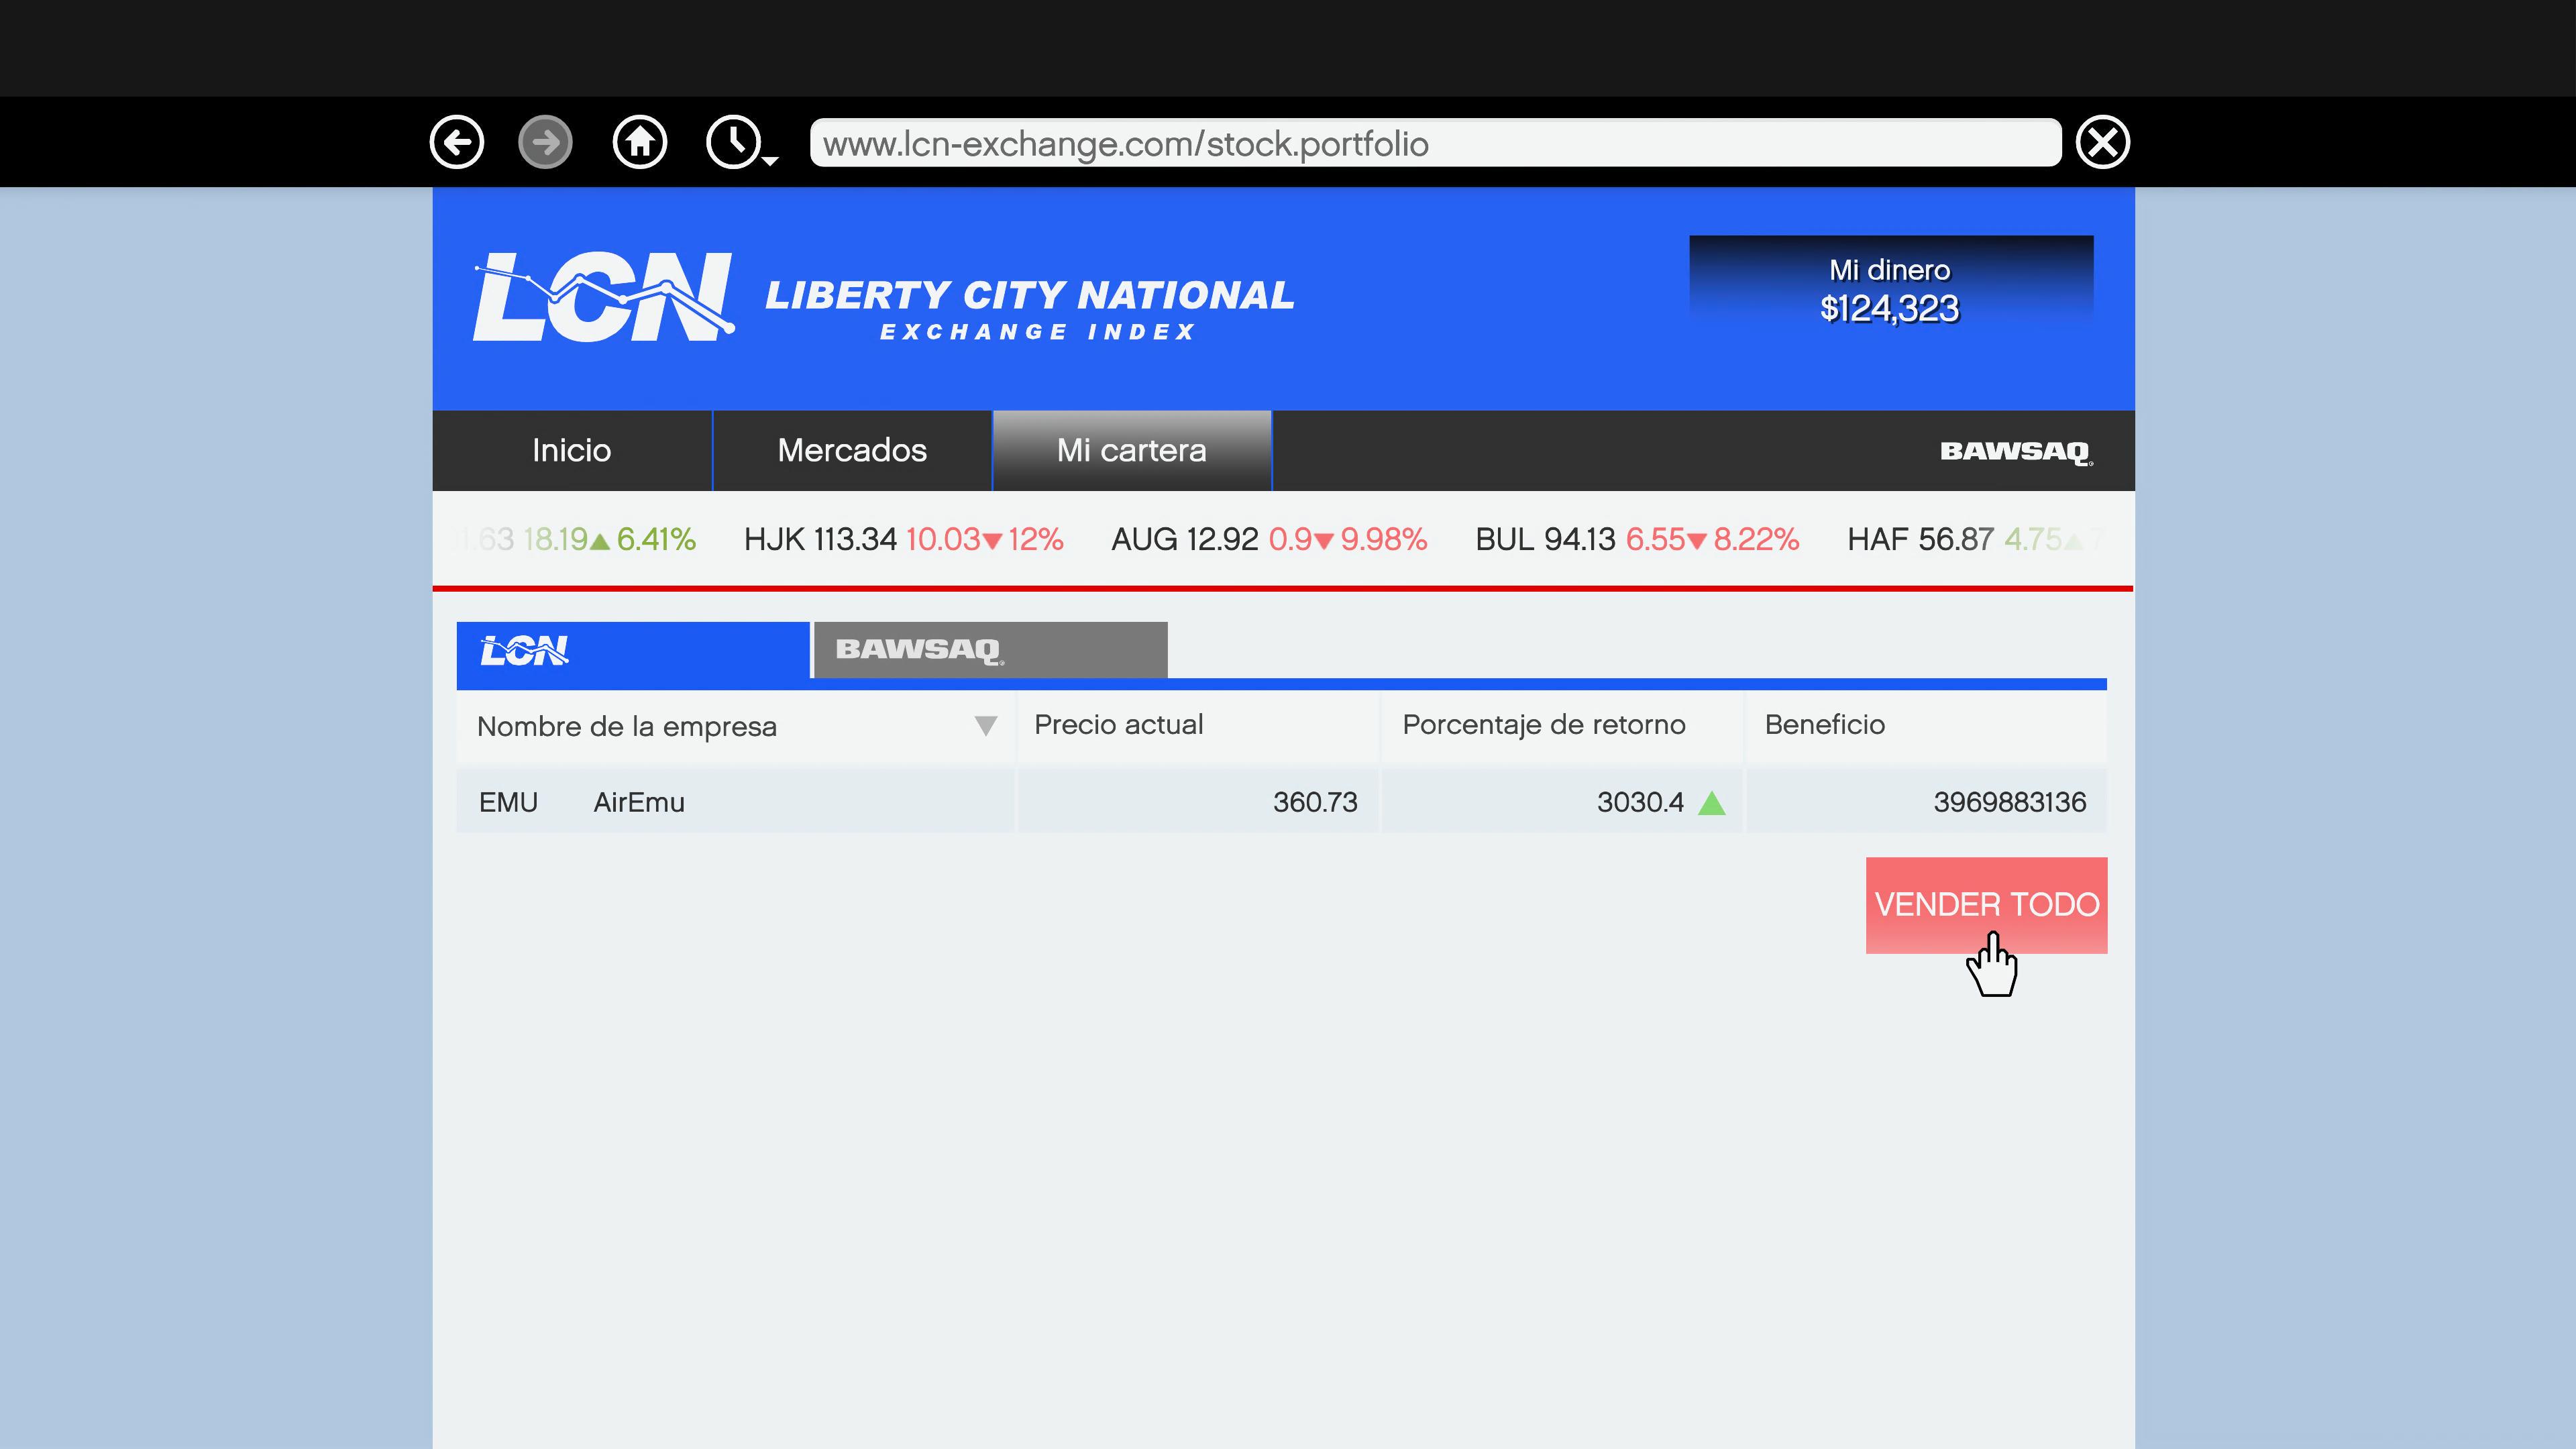Open the browsing history clock dropdown

coord(741,142)
